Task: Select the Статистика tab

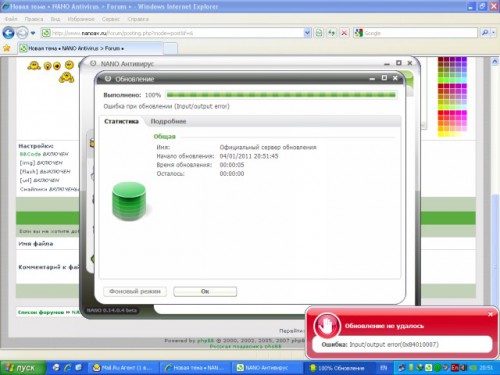Action: point(121,121)
